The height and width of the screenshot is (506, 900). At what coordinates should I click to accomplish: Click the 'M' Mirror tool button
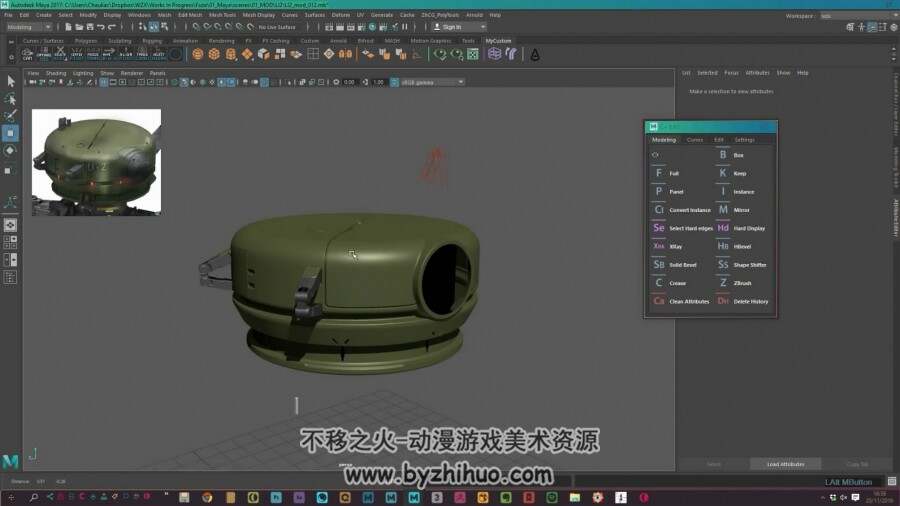[x=723, y=210]
